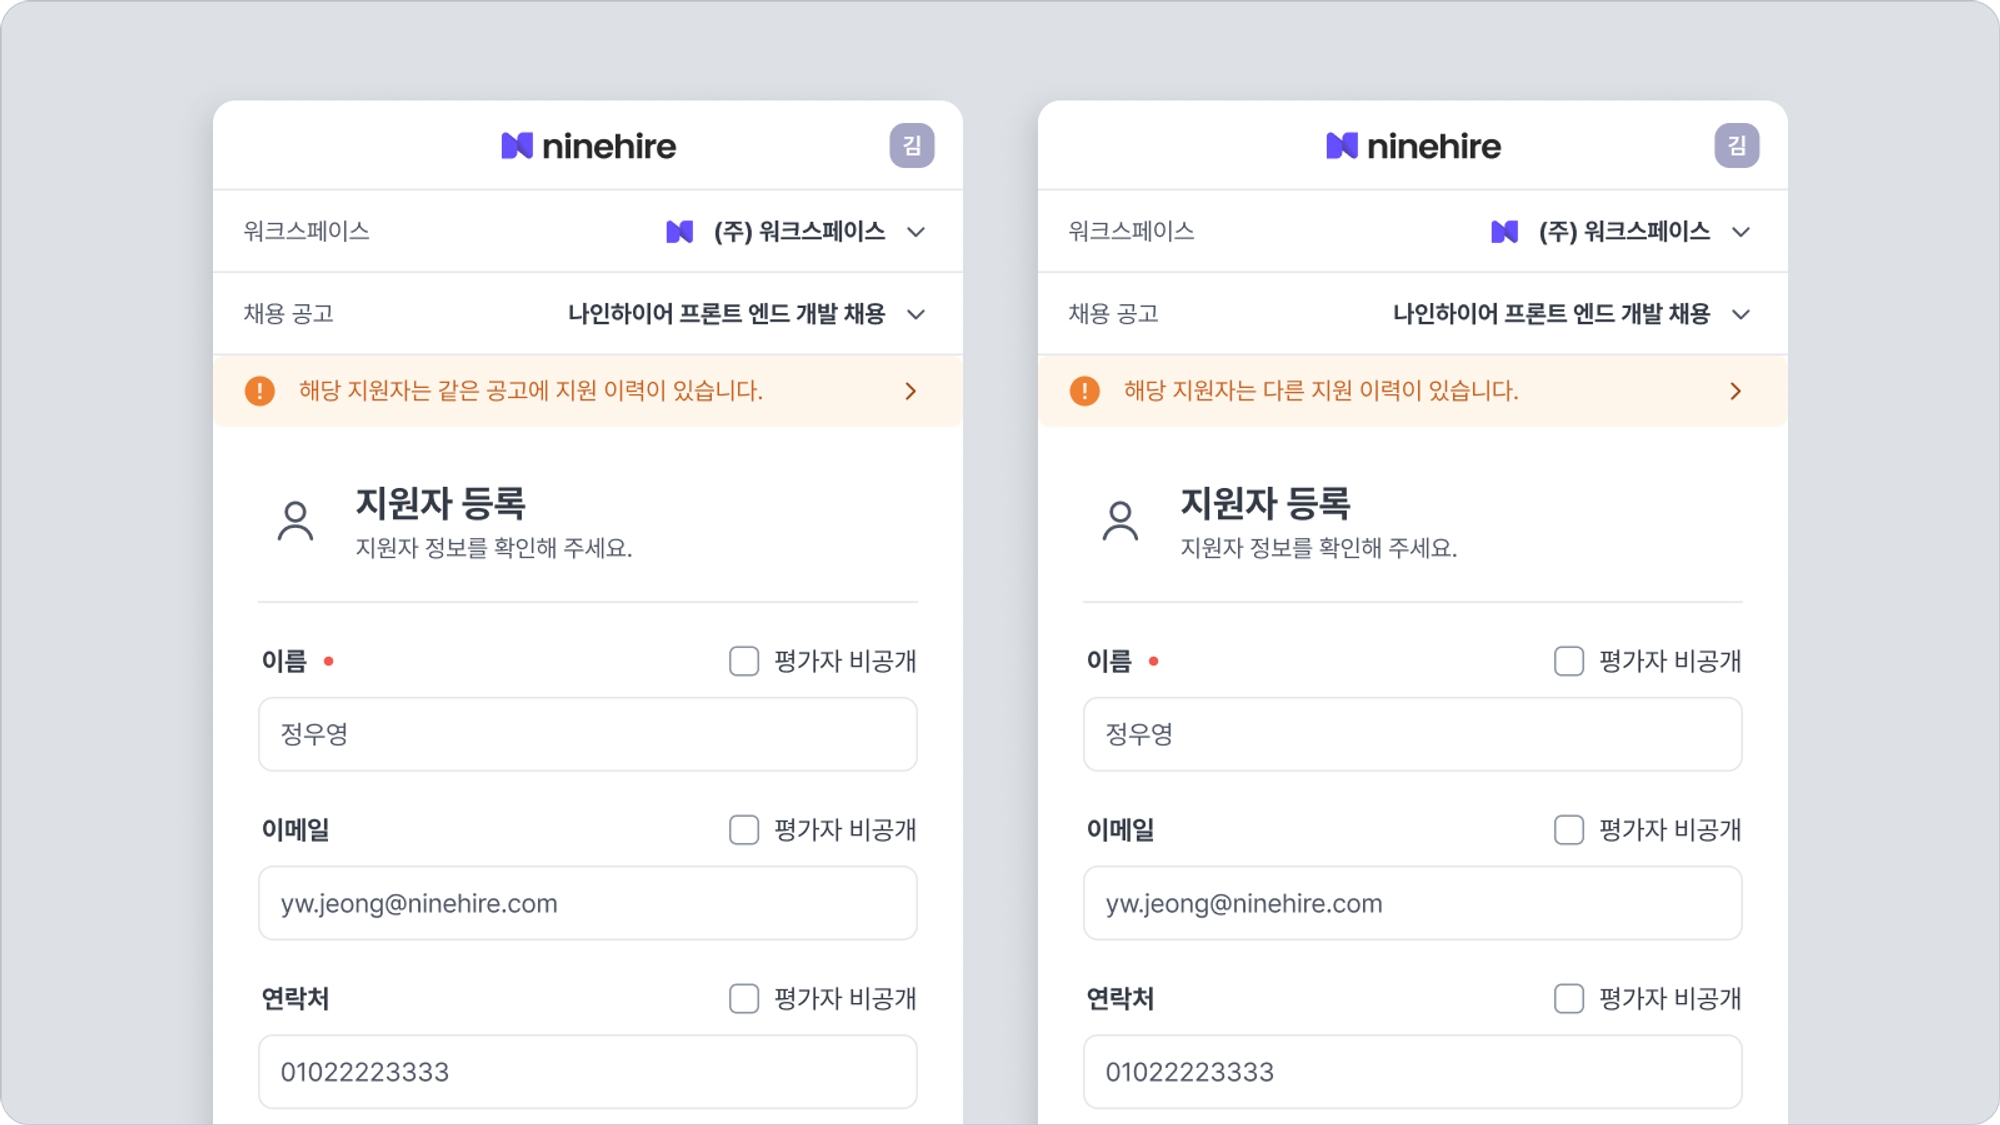Click the 이메일 input field in right panel
Screen dimensions: 2000x1125
[1413, 903]
